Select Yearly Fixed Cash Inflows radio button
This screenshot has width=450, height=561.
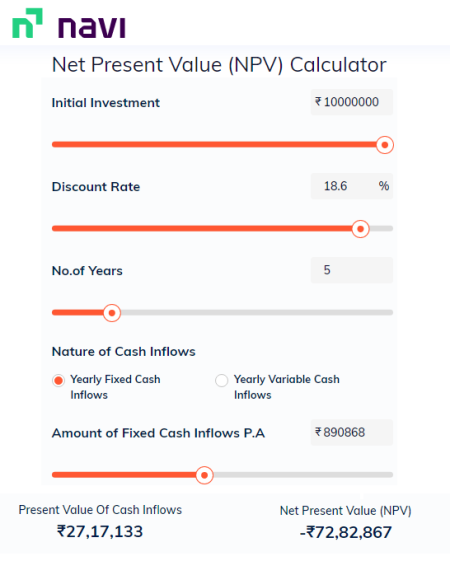[x=58, y=380]
